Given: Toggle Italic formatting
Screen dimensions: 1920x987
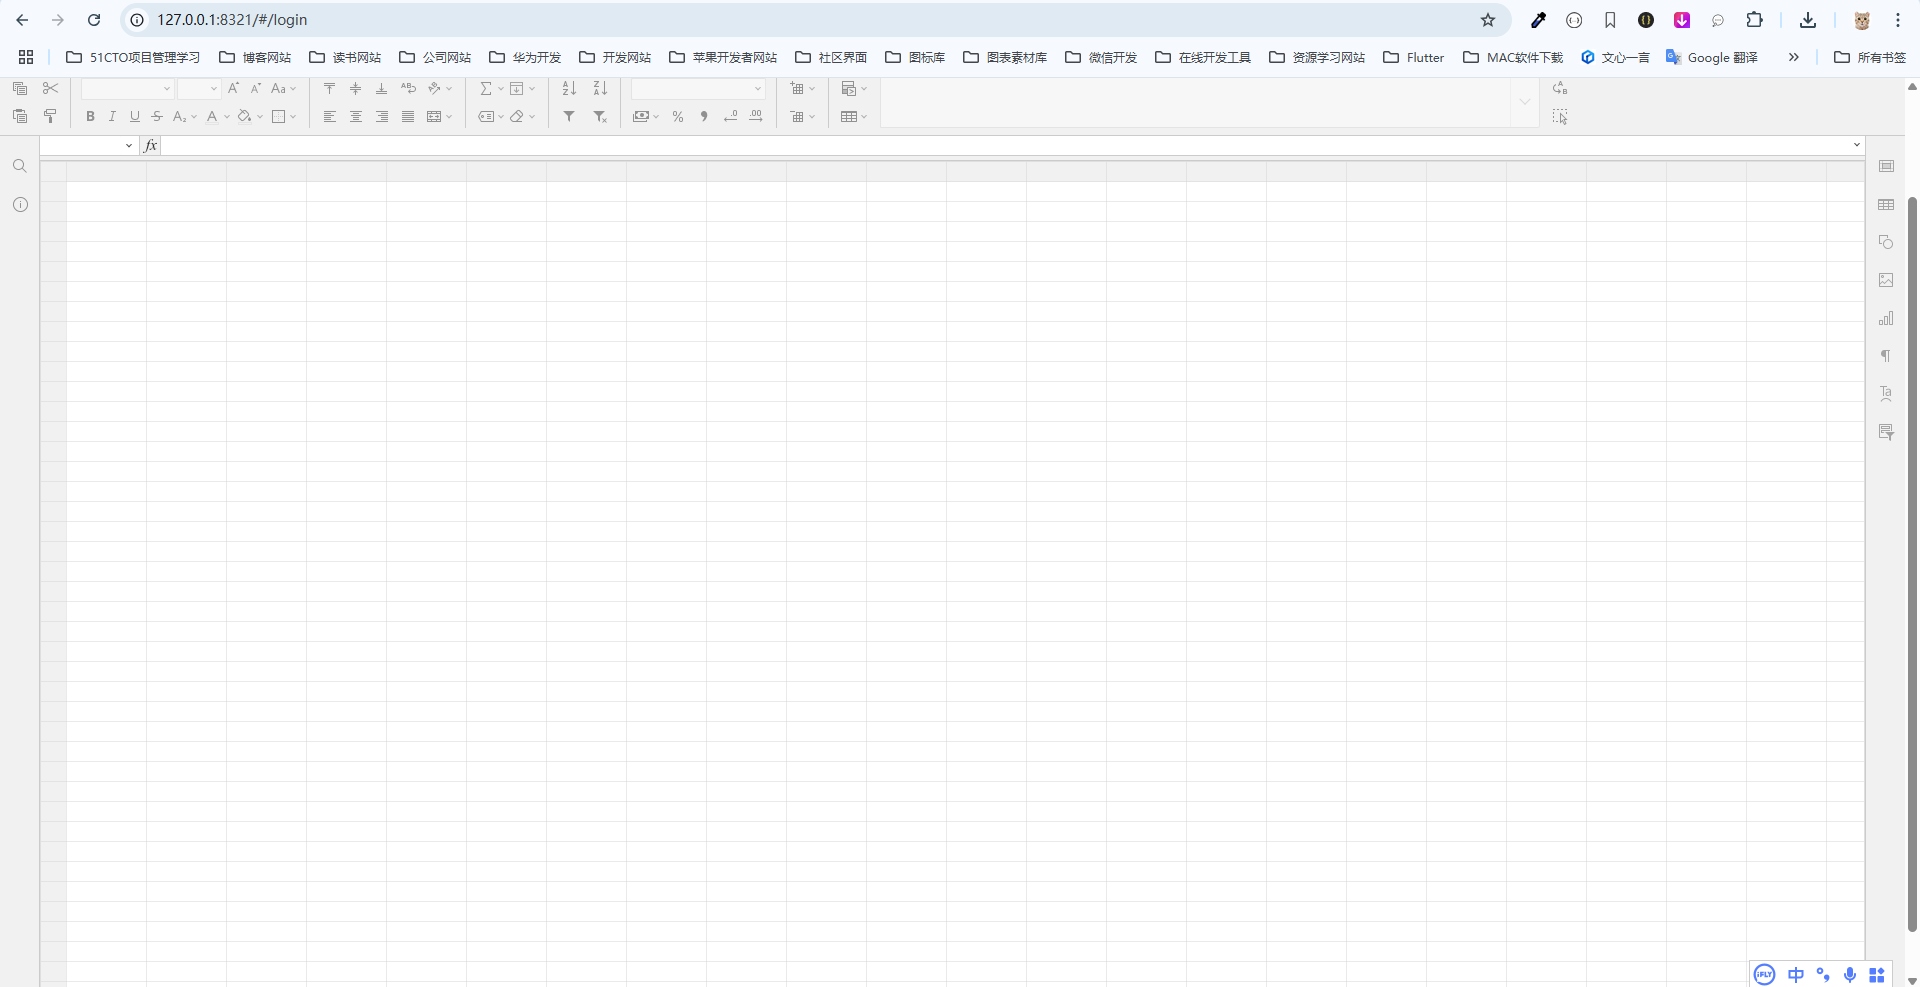Looking at the screenshot, I should pyautogui.click(x=112, y=117).
